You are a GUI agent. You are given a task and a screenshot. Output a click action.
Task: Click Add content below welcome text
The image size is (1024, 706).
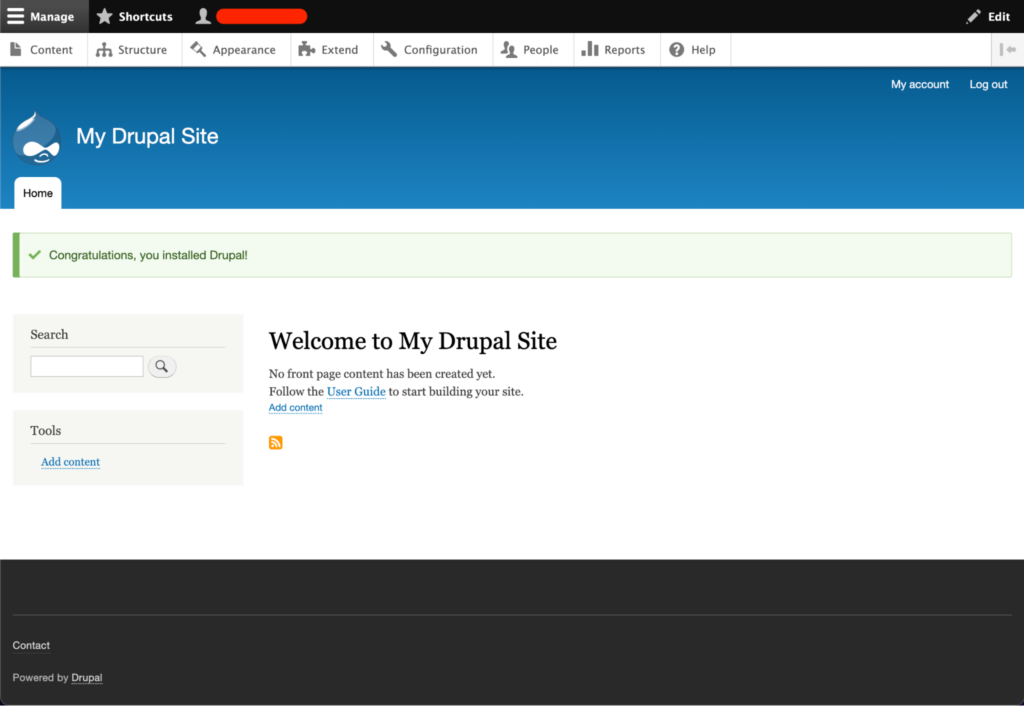coord(295,408)
